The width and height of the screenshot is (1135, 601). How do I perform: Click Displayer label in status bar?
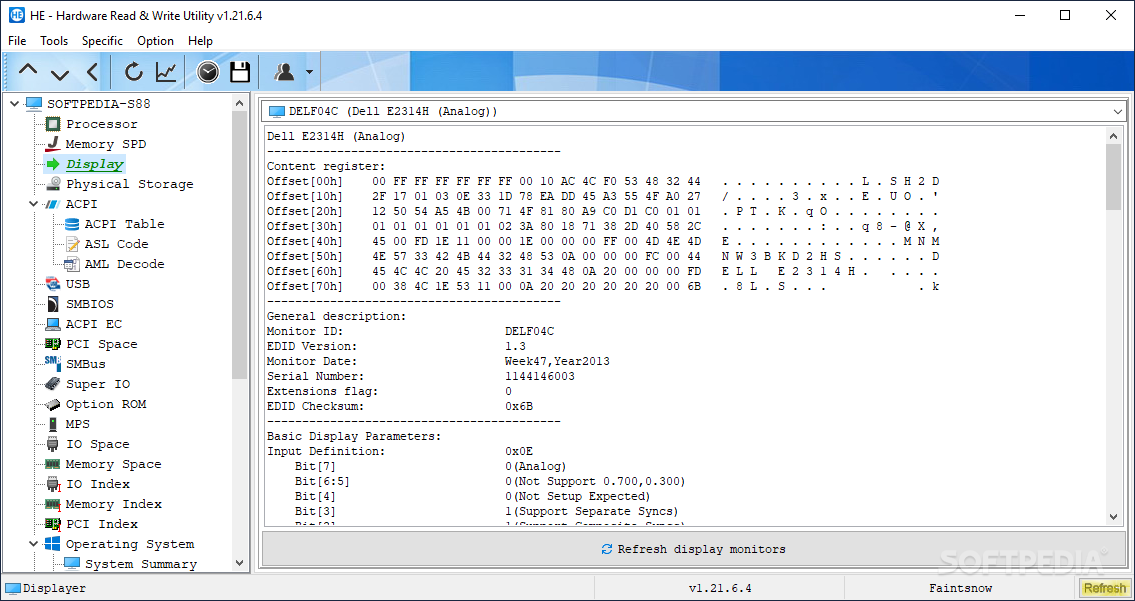(54, 588)
